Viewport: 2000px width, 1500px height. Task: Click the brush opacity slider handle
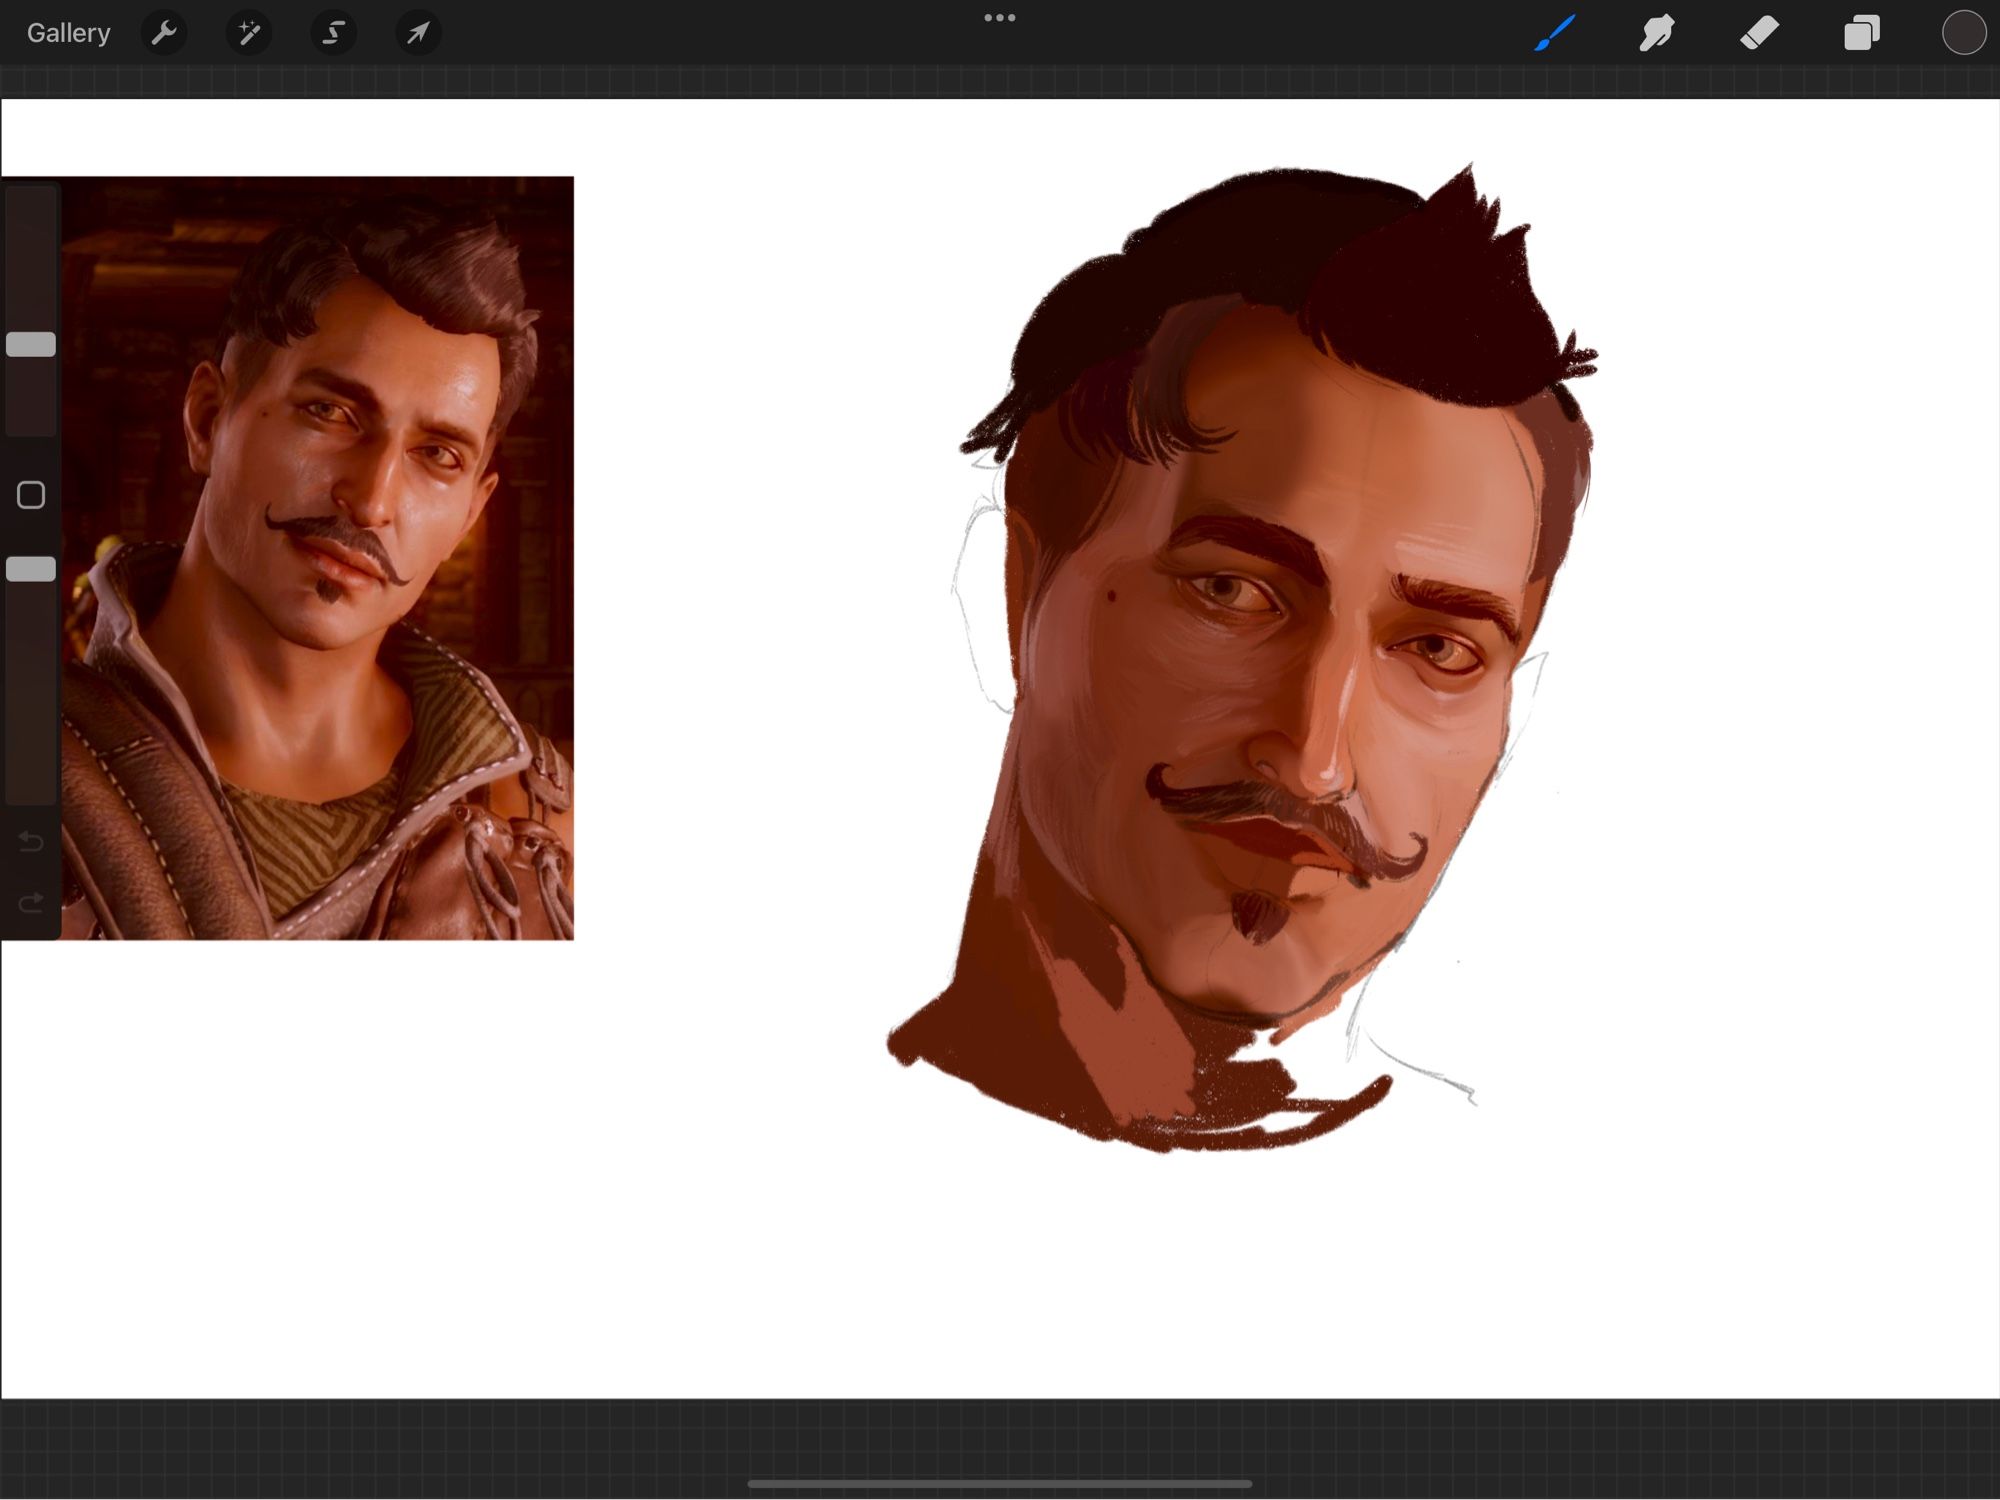point(31,569)
